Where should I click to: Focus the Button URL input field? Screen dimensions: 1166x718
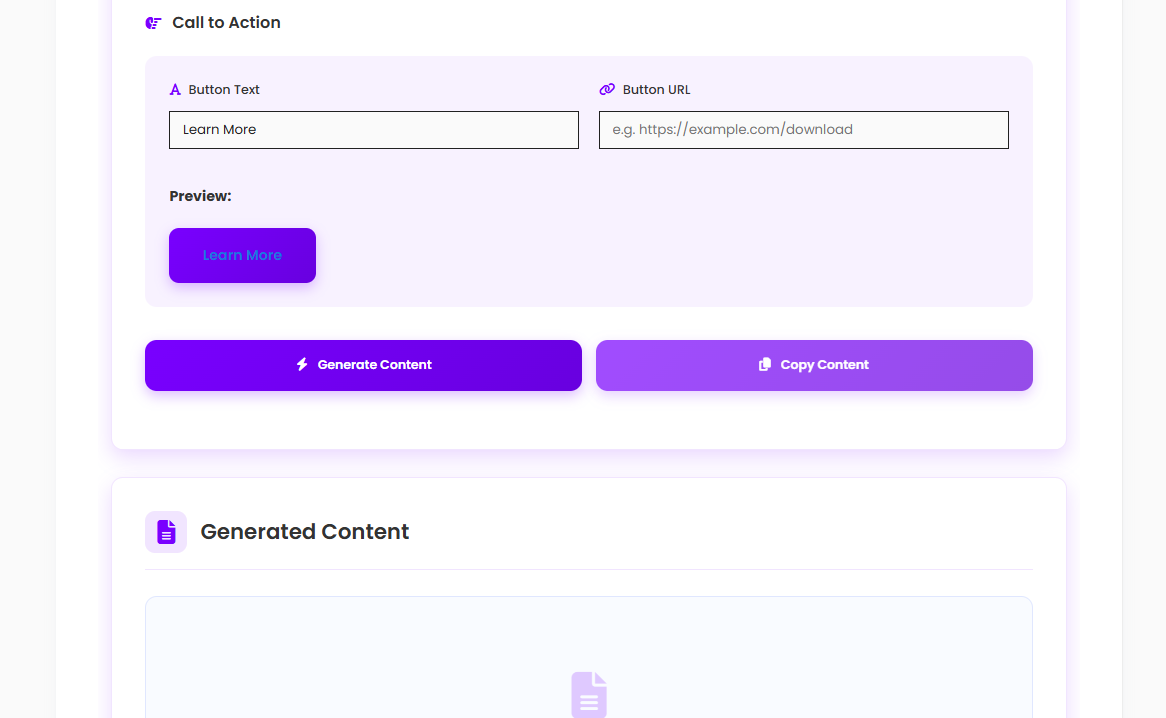(804, 130)
